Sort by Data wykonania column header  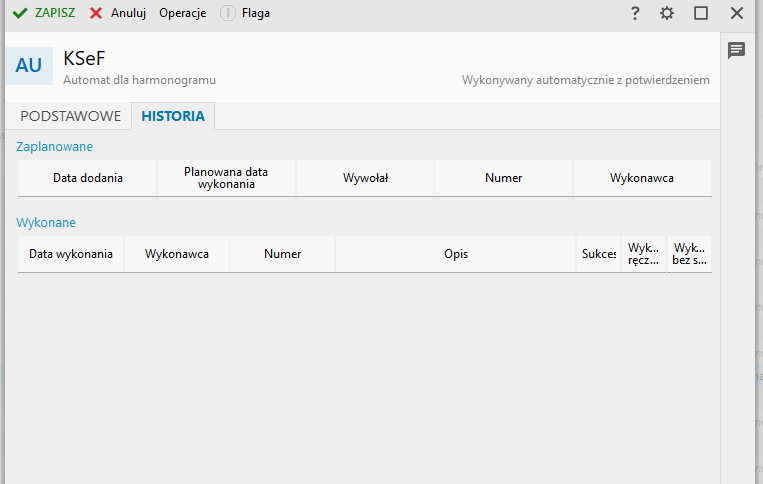click(x=71, y=254)
